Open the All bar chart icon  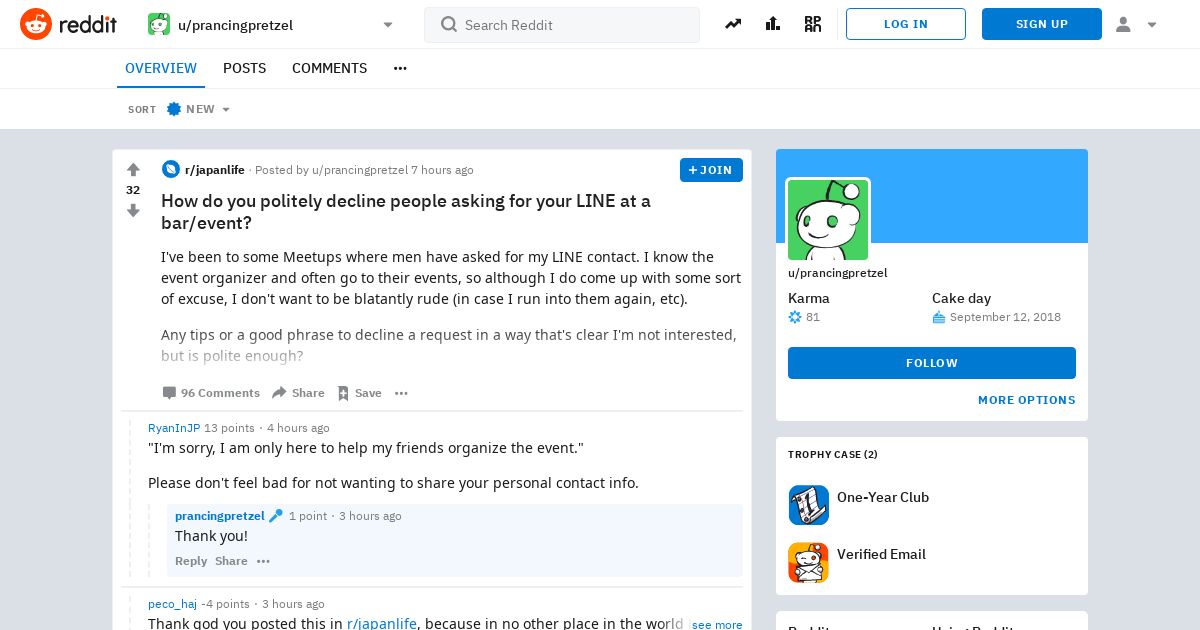773,24
